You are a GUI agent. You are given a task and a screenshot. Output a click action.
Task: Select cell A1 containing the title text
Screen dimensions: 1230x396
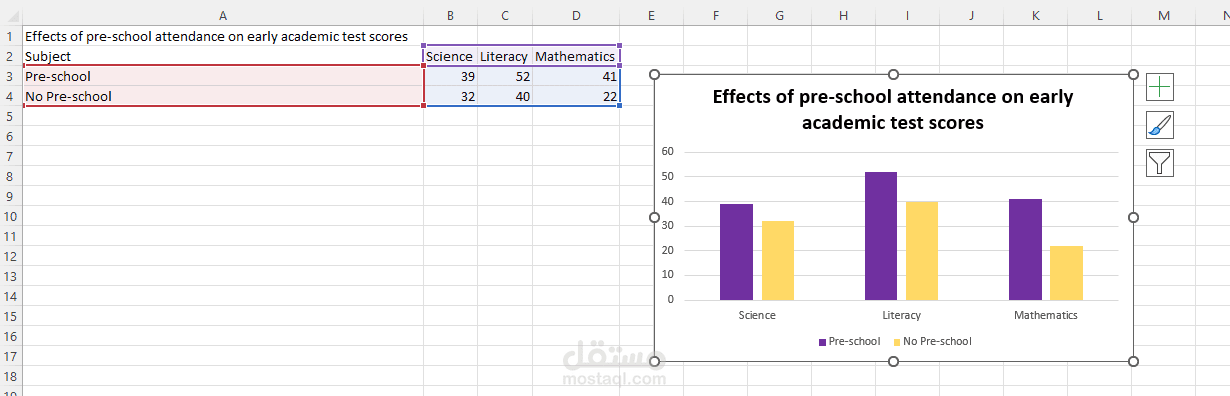pos(222,36)
